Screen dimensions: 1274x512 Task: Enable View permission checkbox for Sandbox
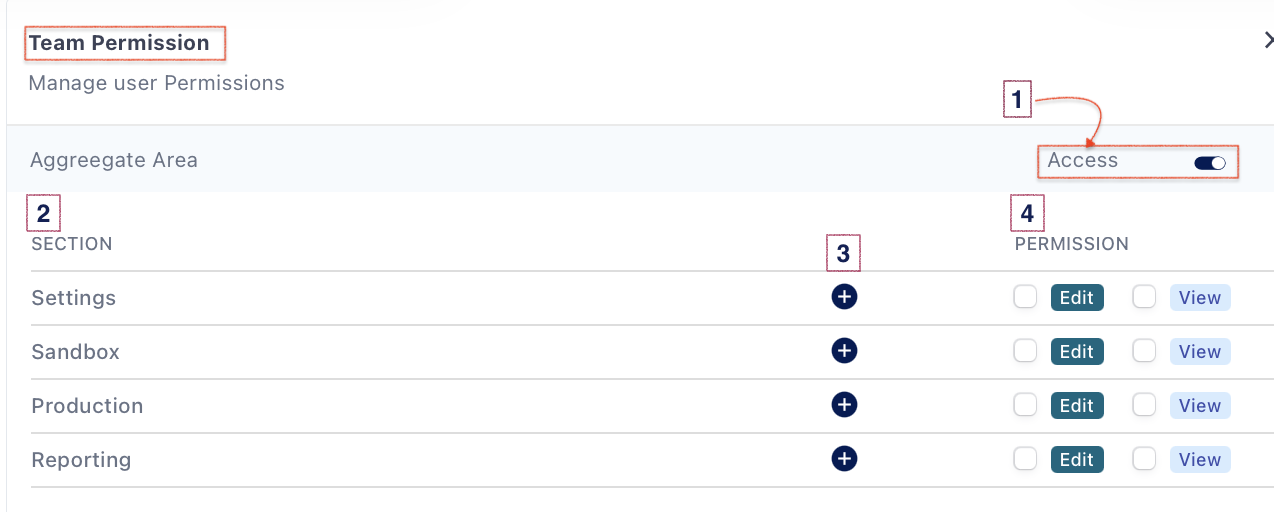[1144, 351]
